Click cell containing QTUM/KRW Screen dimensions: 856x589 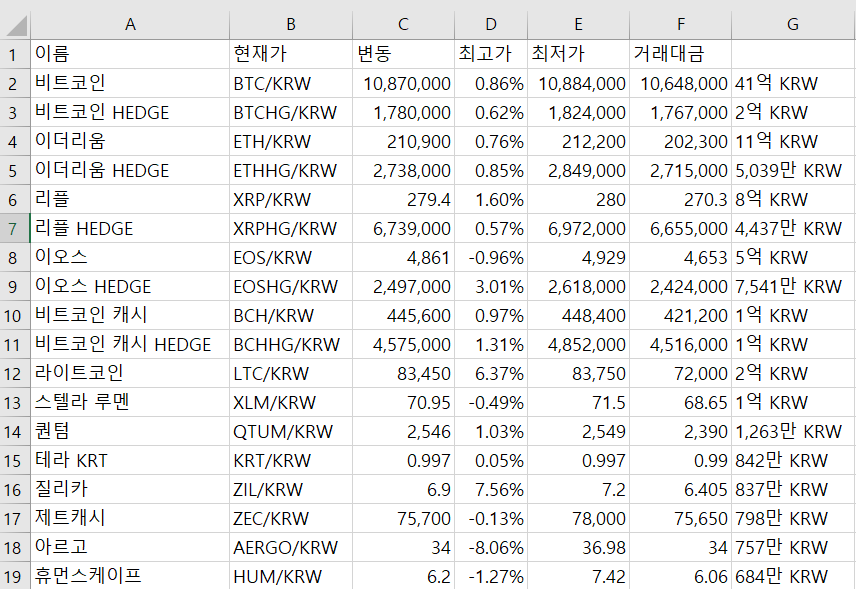click(291, 431)
